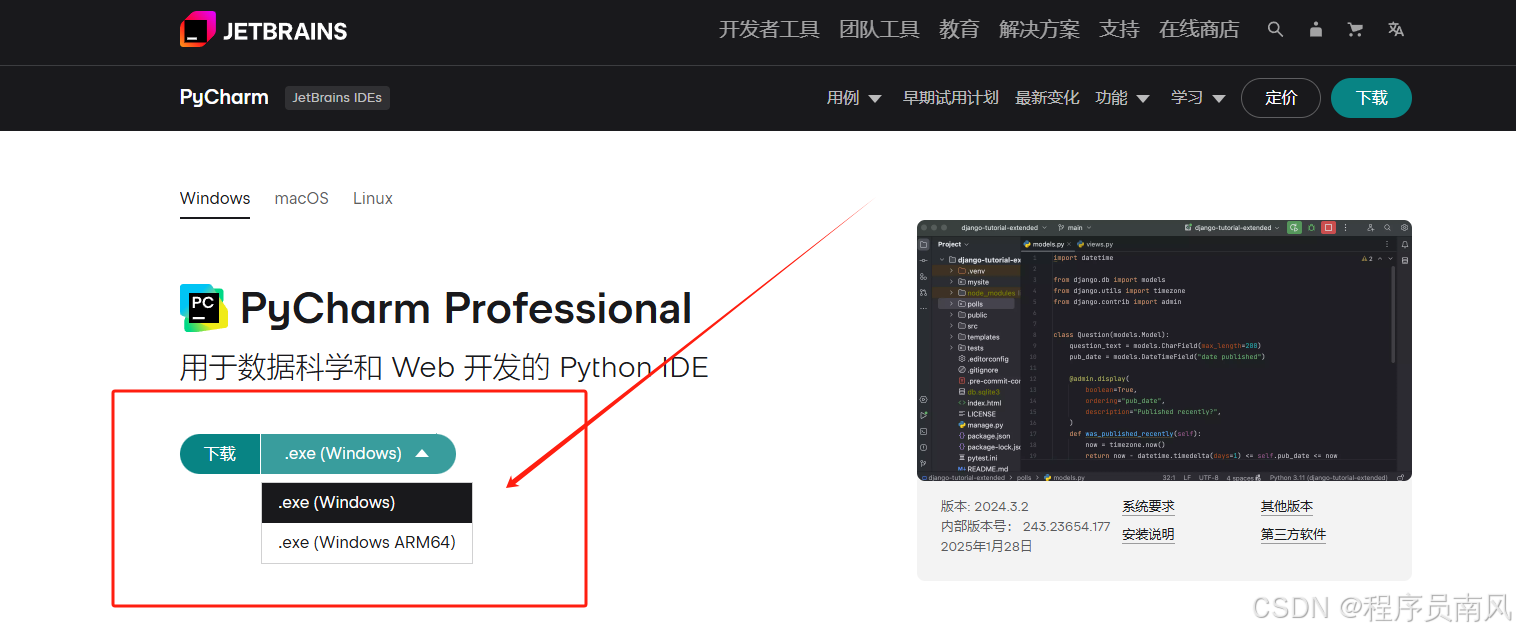Screen dimensions: 1516x634
Task: Expand the 功能 dropdown
Action: (x=1122, y=98)
